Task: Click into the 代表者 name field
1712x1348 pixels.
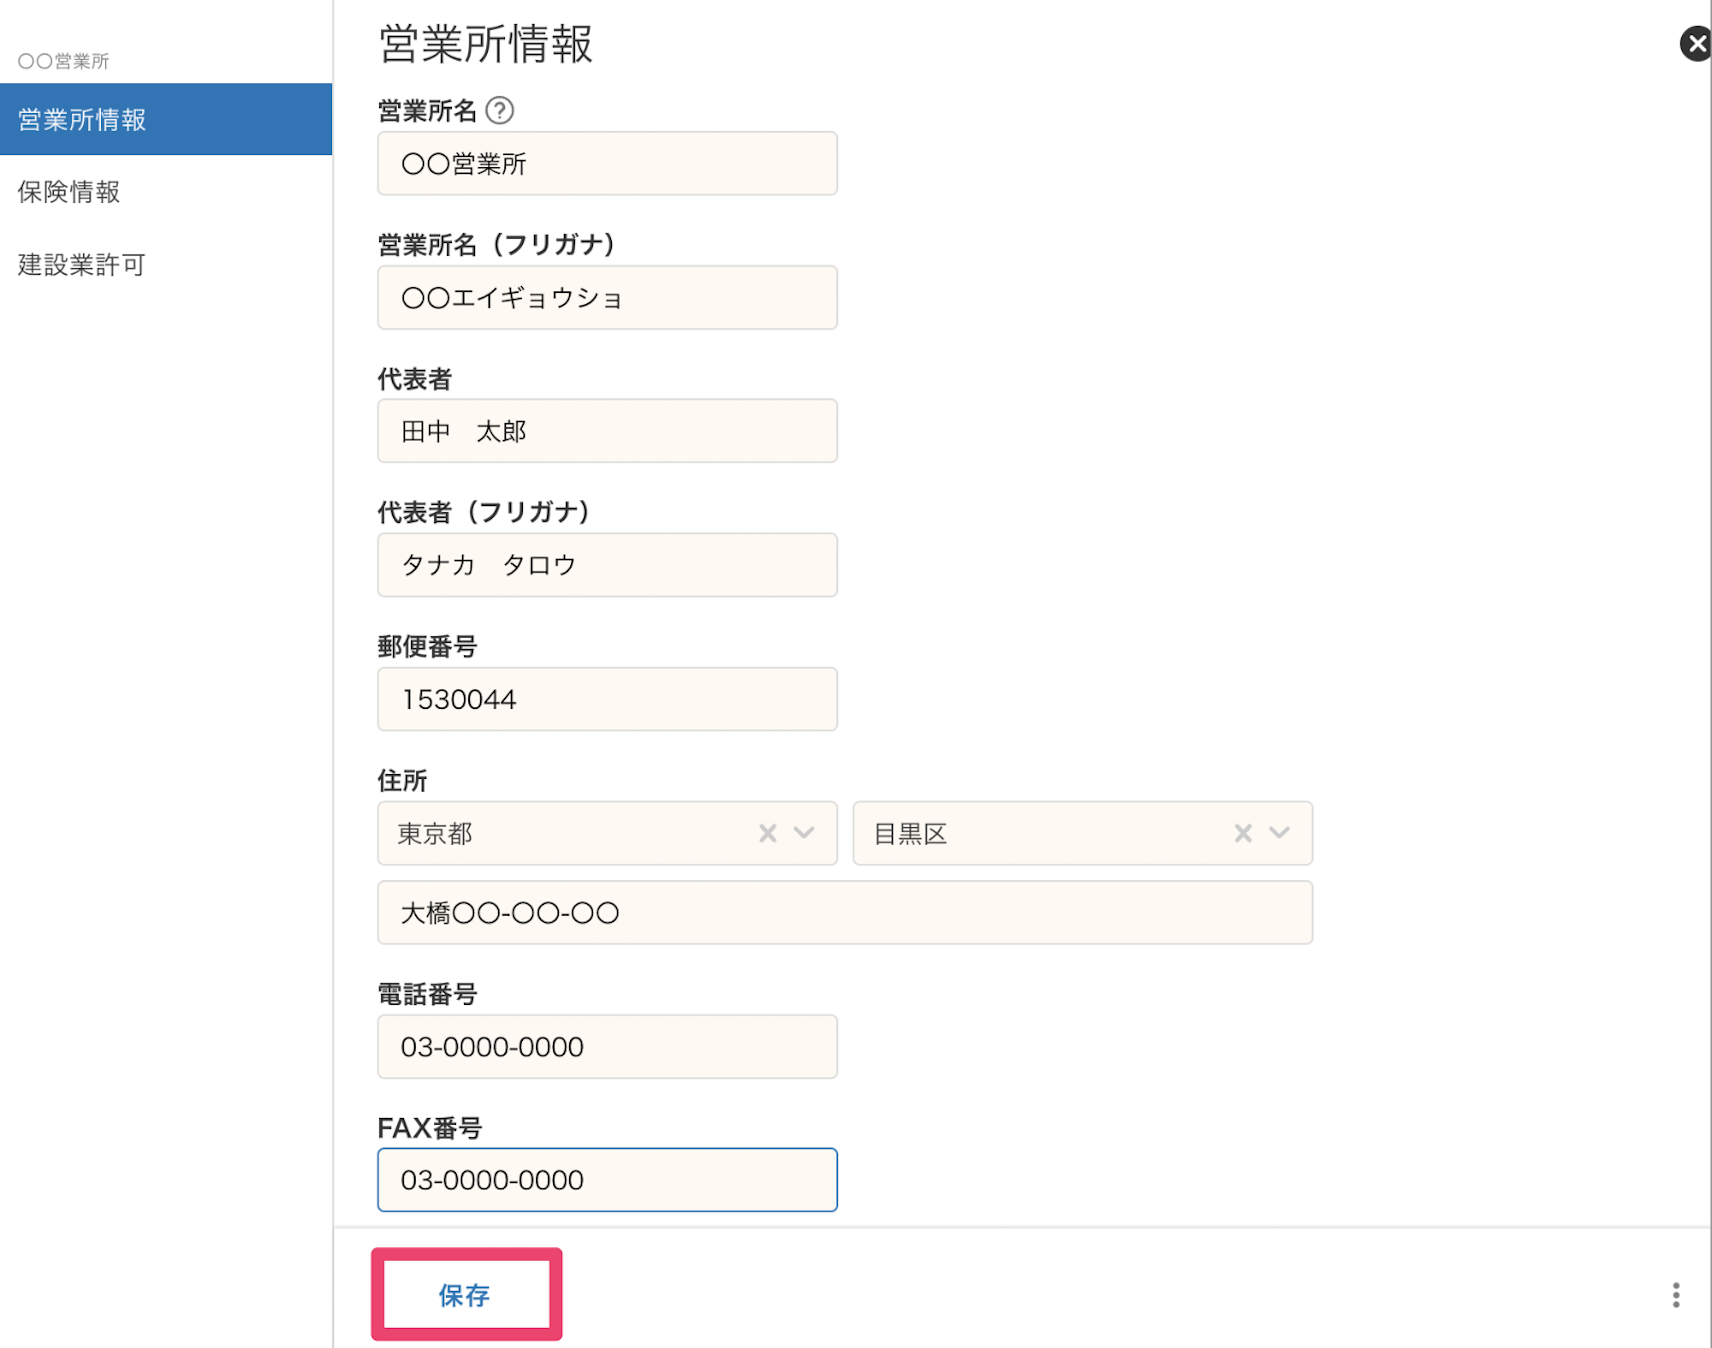Action: pyautogui.click(x=607, y=431)
